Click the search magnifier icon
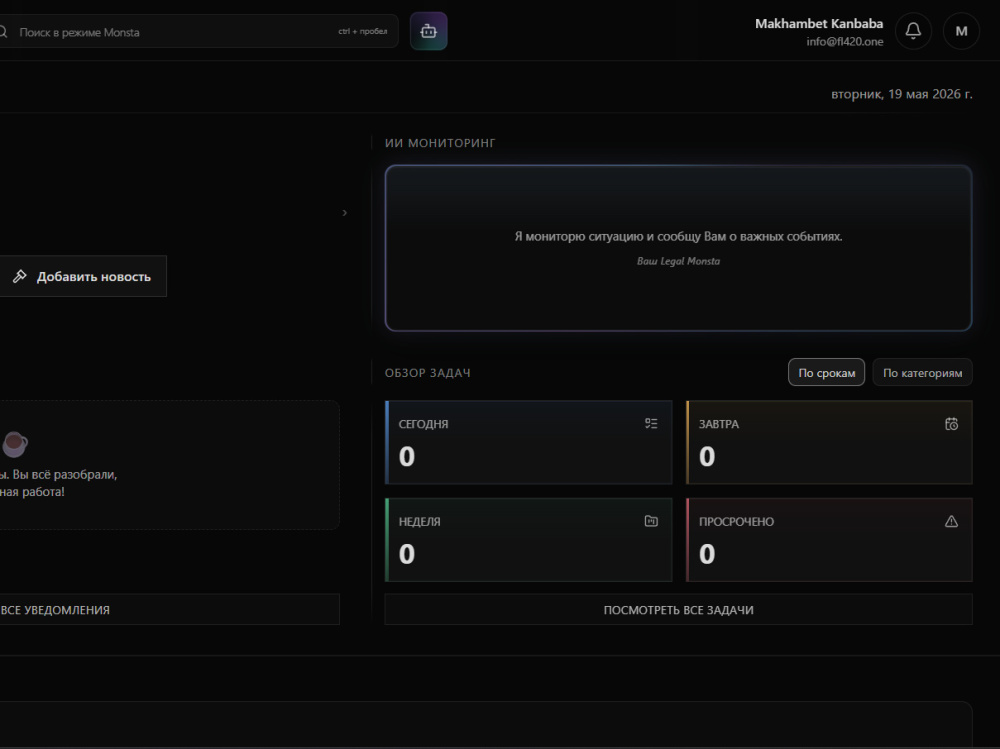The height and width of the screenshot is (749, 1000). pos(3,32)
